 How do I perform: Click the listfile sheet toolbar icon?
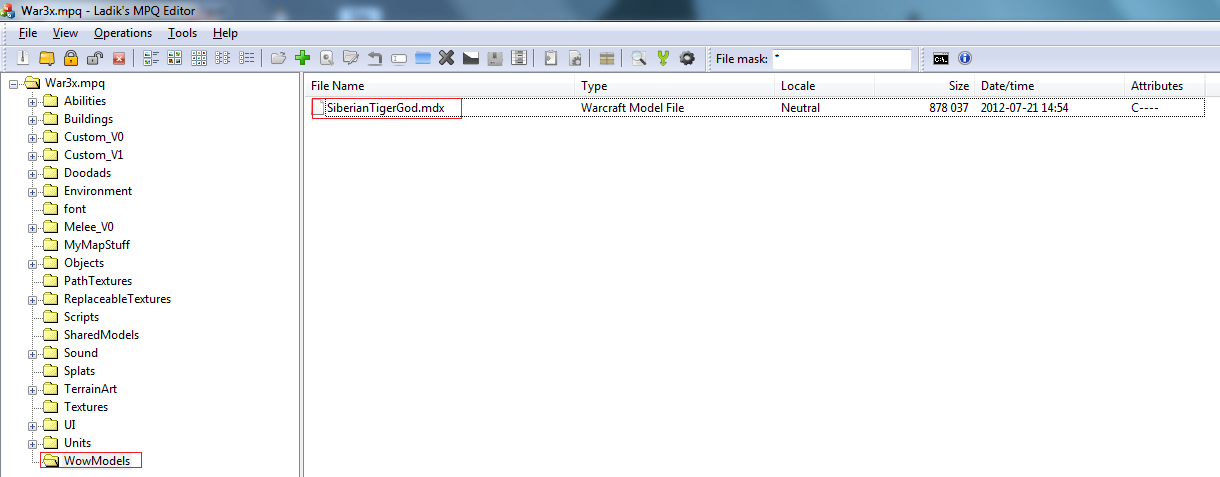pos(518,59)
